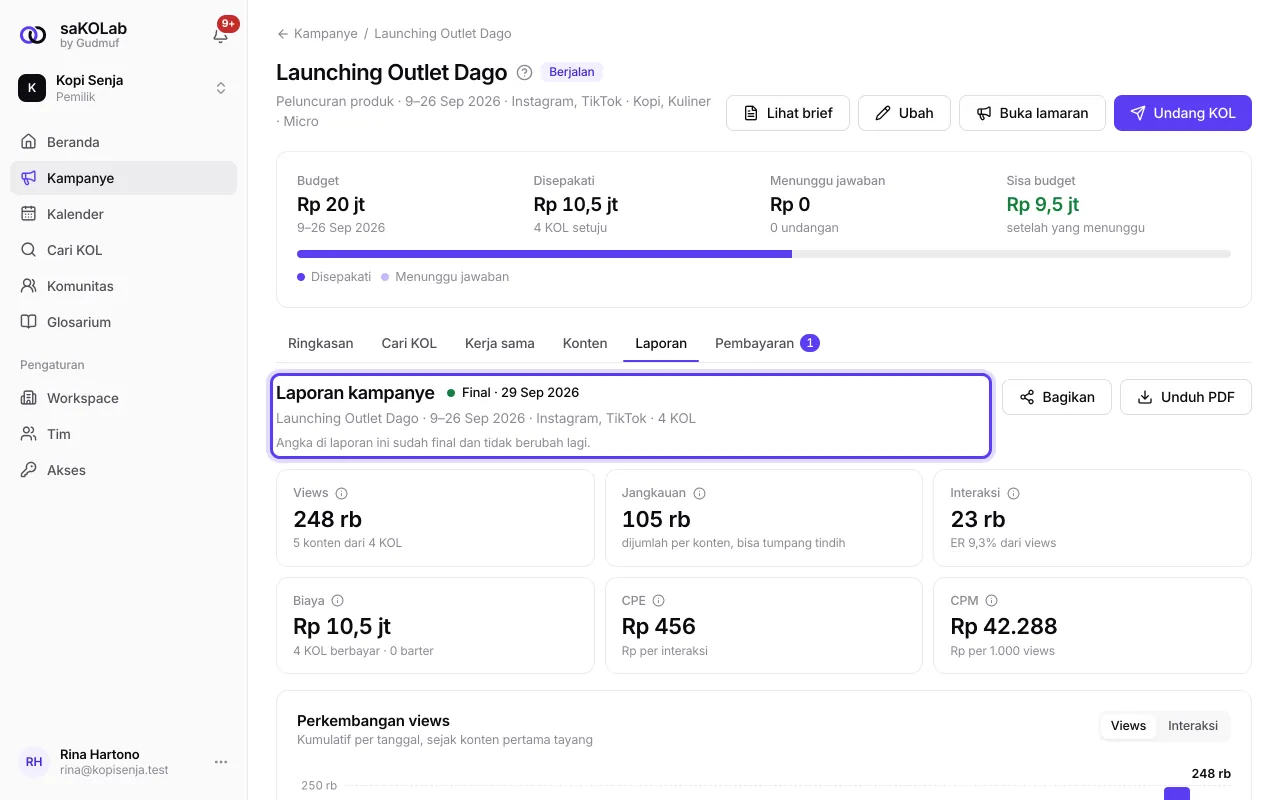Screen dimensions: 1280x800
Task: Click the Undang KOL button
Action: click(1183, 113)
